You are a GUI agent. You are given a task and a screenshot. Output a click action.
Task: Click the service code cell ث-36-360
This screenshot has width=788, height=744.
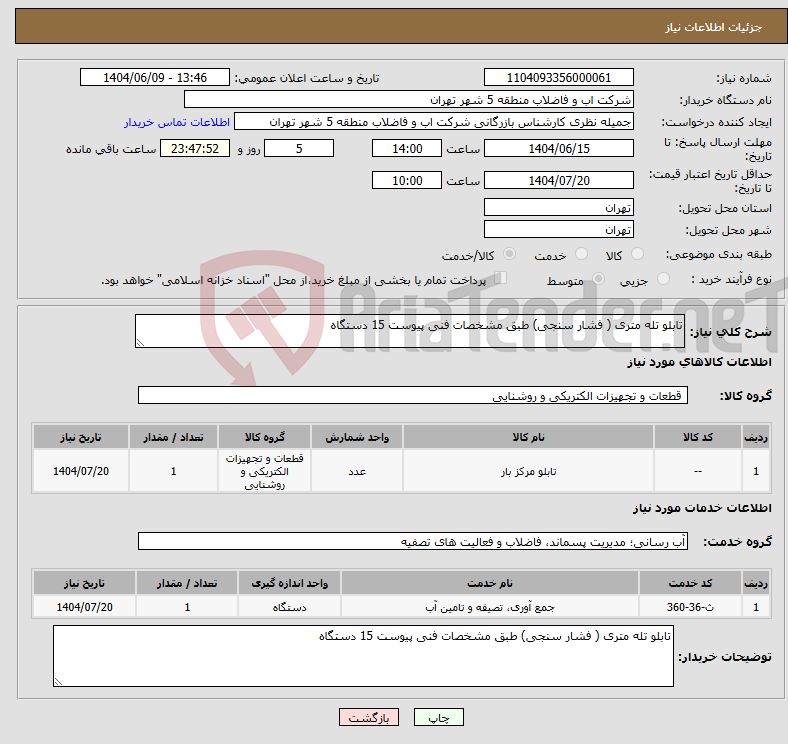click(690, 607)
